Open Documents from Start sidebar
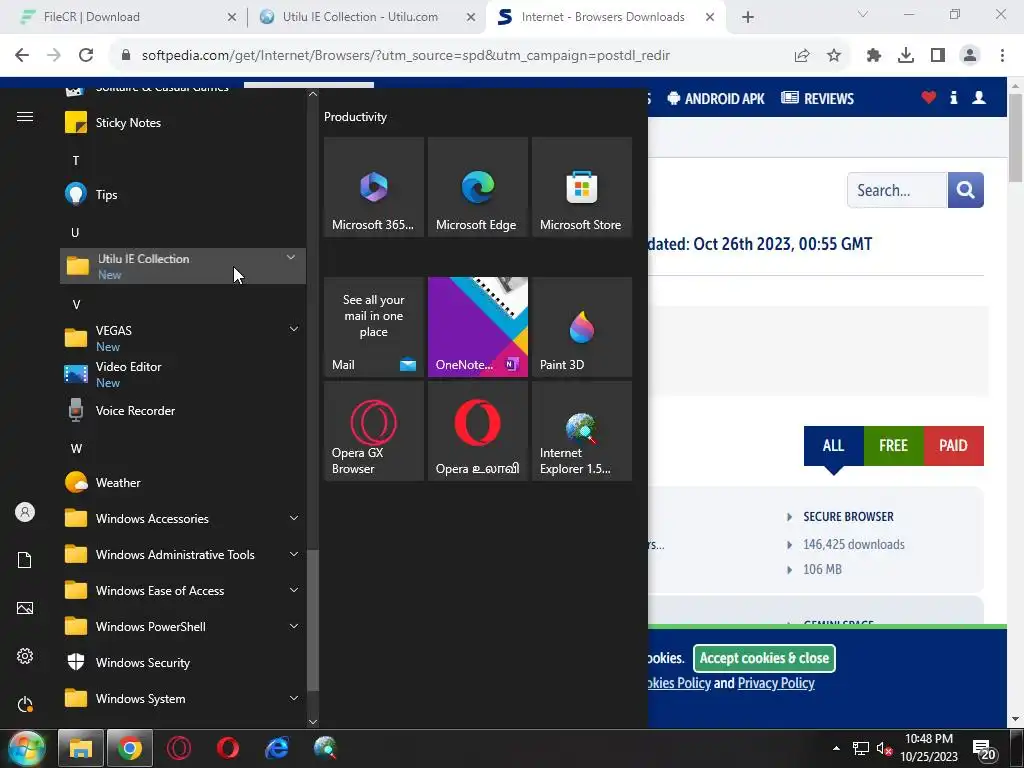Image resolution: width=1024 pixels, height=768 pixels. tap(25, 560)
